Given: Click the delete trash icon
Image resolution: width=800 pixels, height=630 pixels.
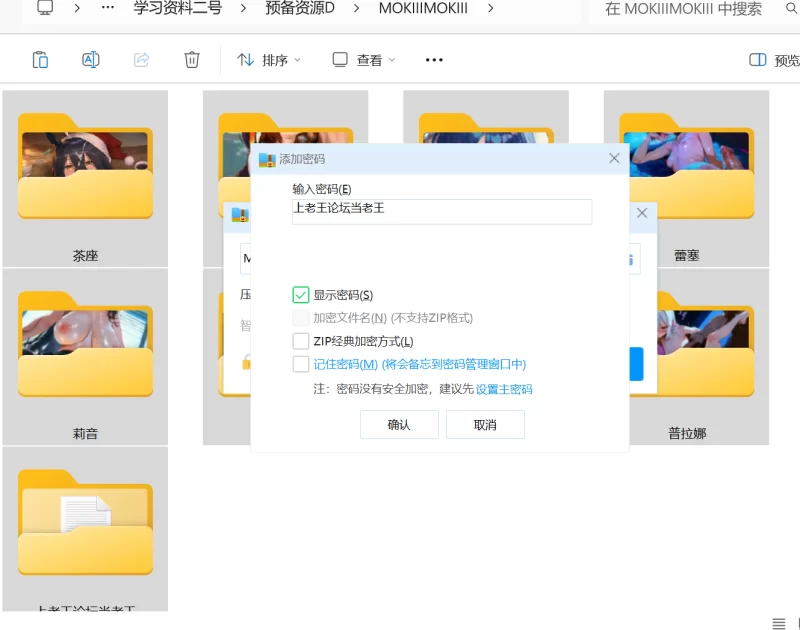Looking at the screenshot, I should [x=192, y=60].
